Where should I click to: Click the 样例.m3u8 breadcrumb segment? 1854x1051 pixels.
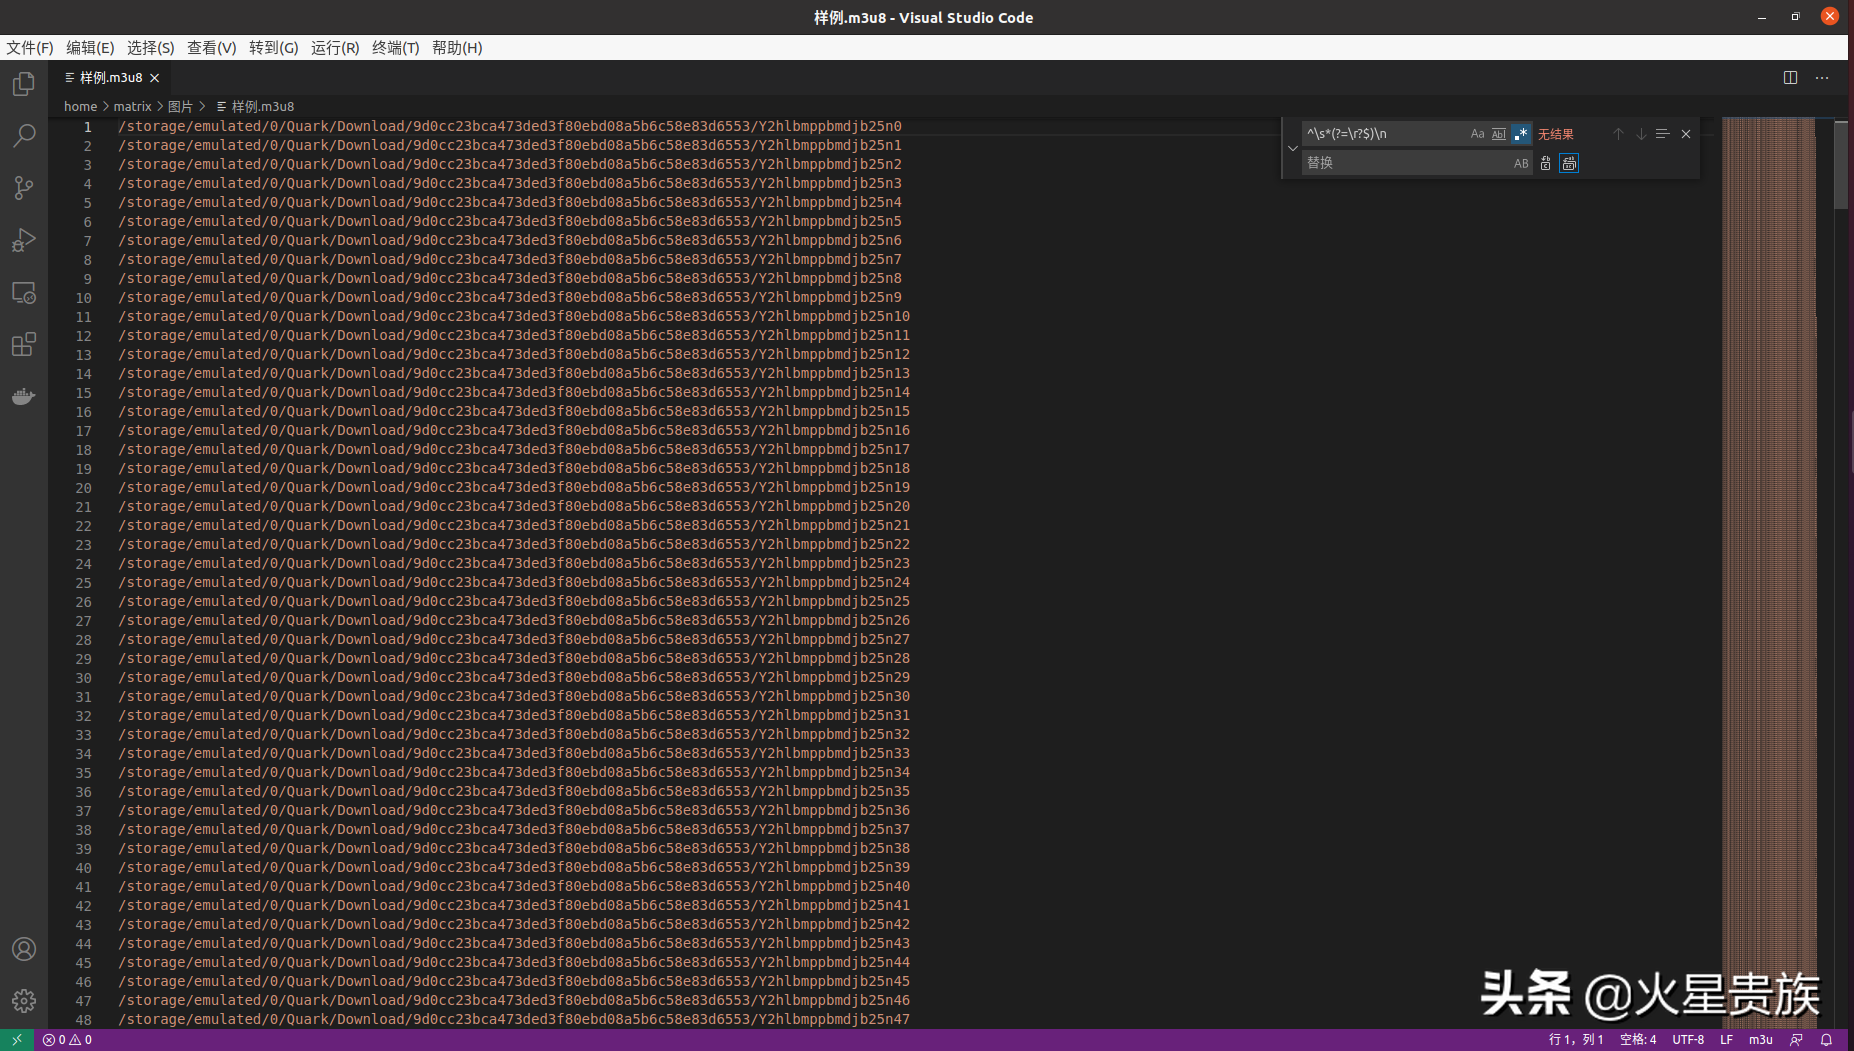(256, 106)
